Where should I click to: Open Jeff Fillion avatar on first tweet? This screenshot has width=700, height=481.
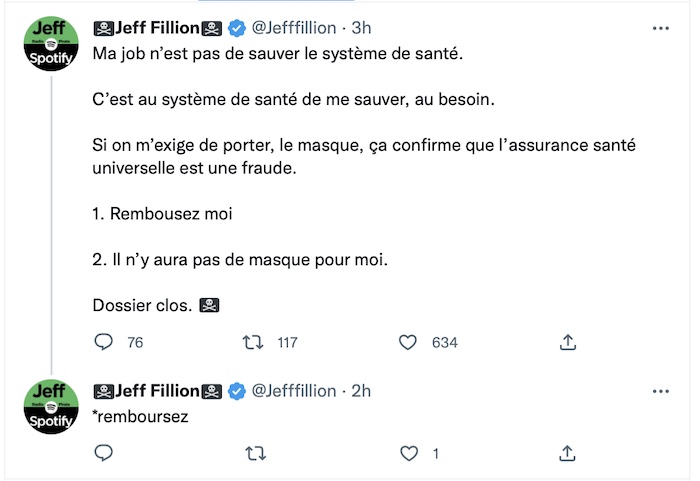(51, 43)
